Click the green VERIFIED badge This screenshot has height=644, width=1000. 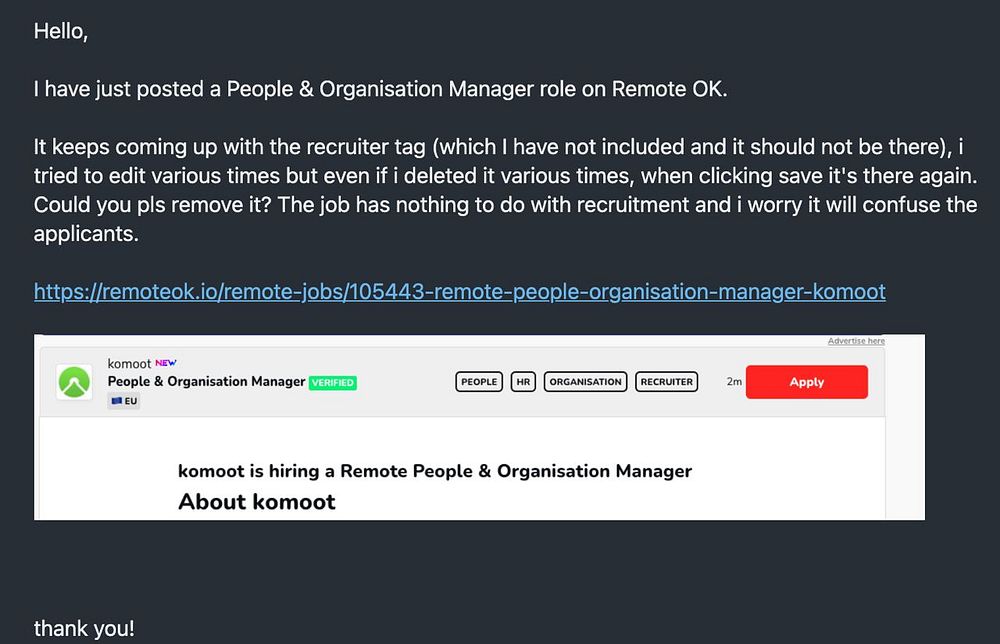332,383
